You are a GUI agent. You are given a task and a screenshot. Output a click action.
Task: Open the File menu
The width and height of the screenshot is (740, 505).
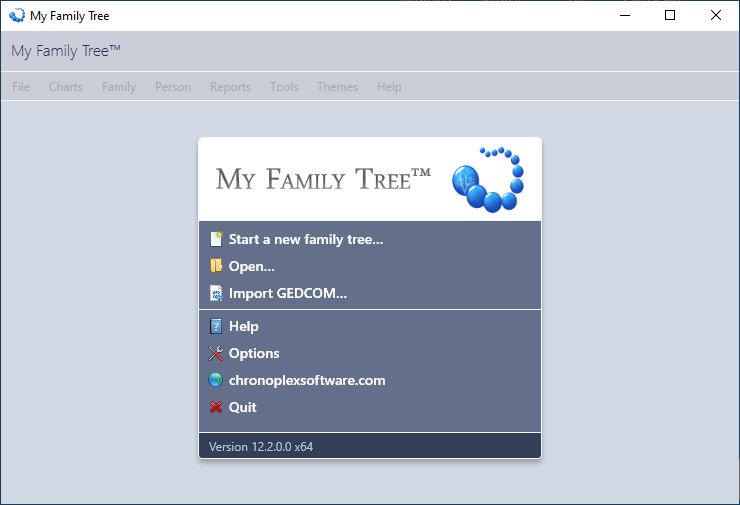(21, 87)
